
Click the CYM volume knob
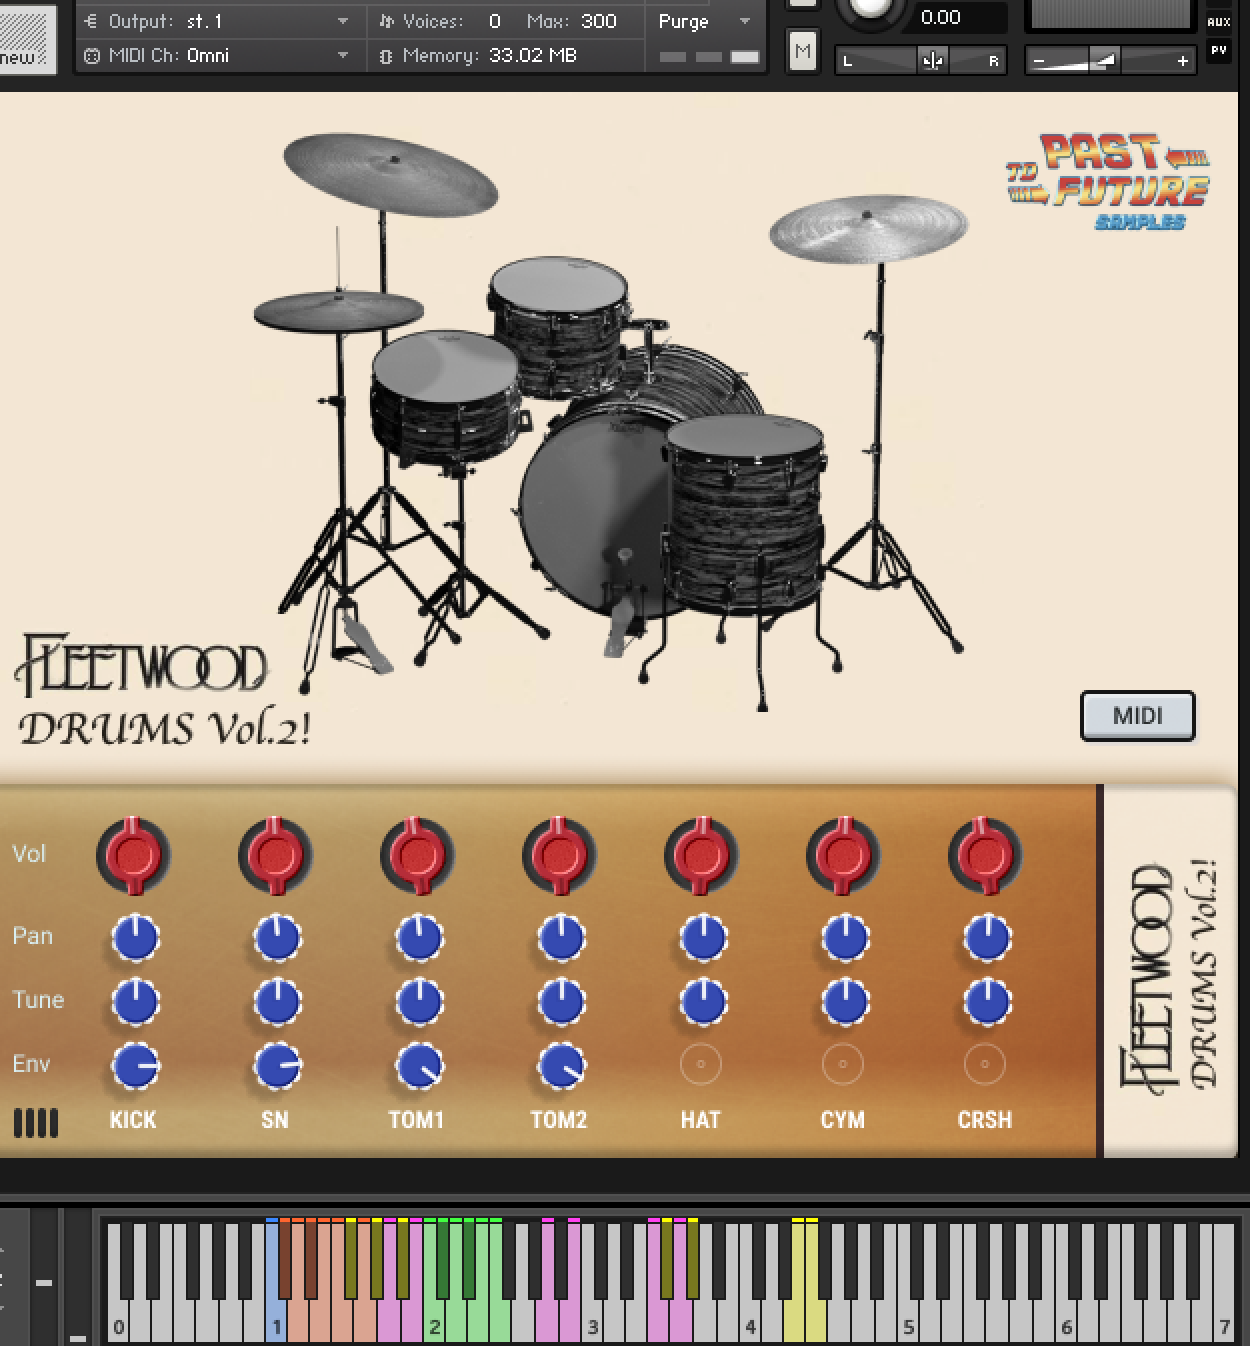[843, 856]
